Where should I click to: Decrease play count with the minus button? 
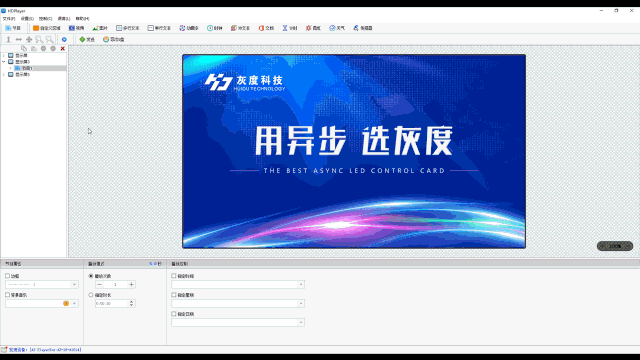(100, 284)
